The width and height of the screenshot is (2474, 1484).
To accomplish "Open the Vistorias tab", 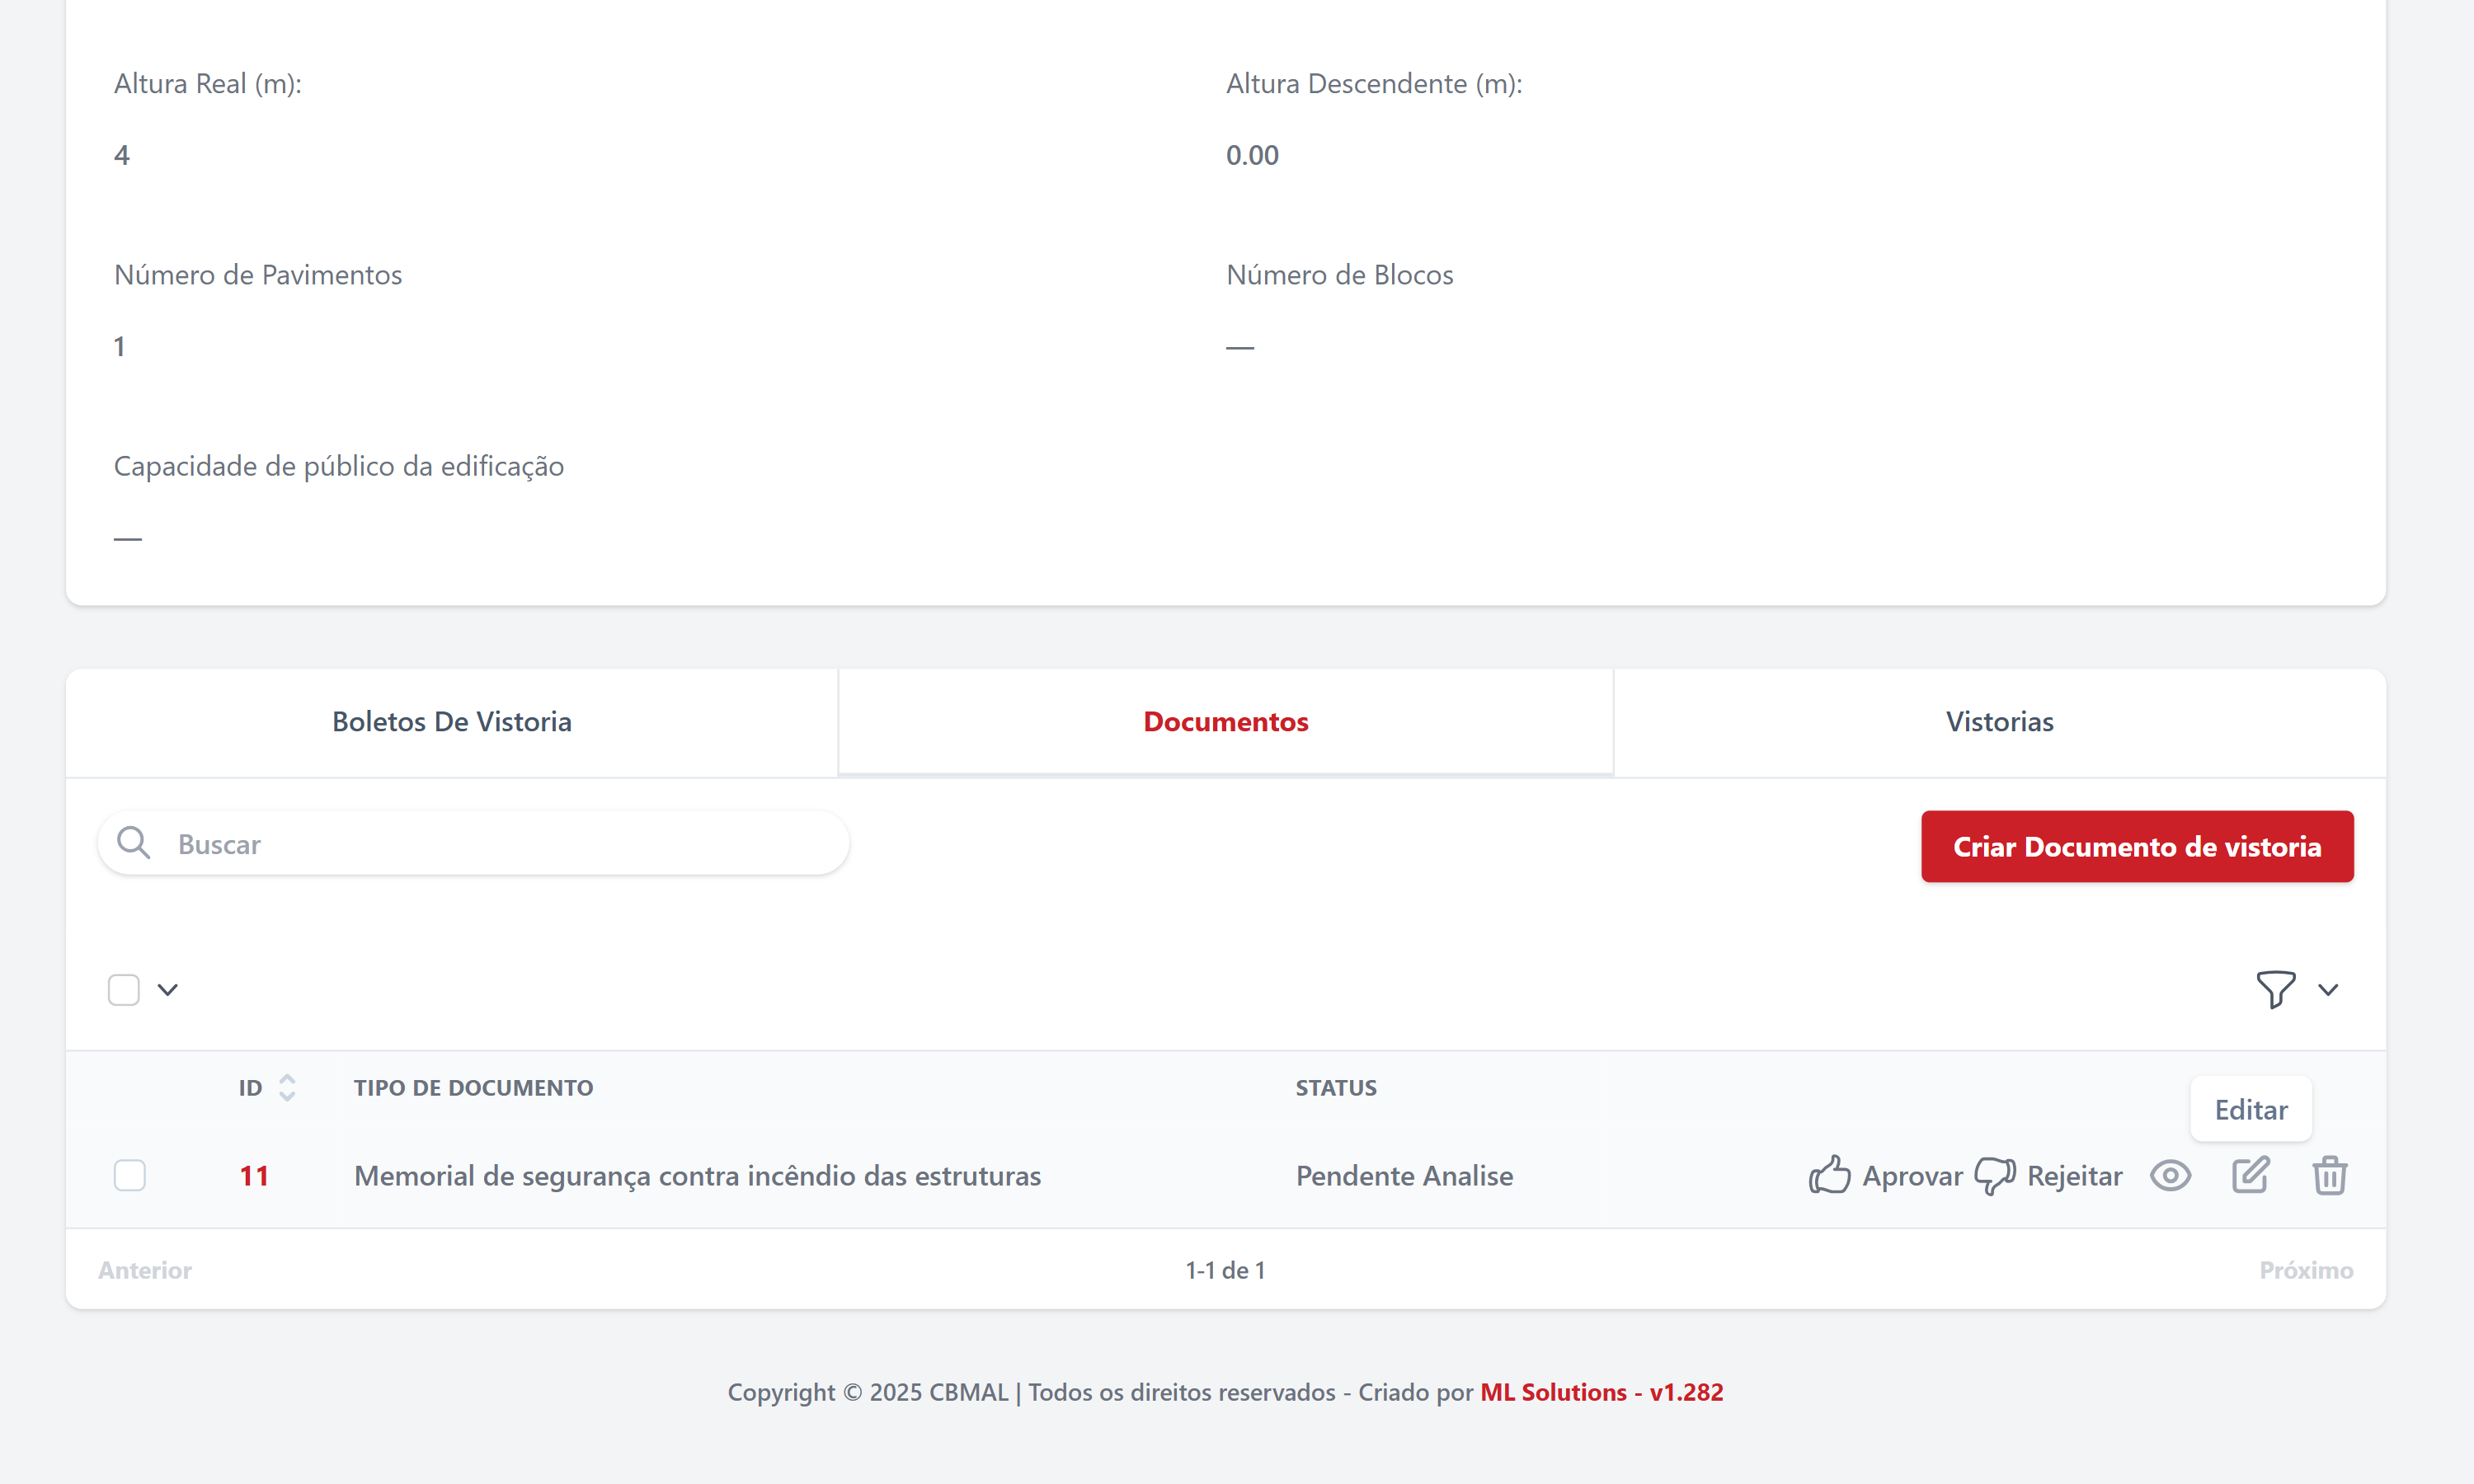I will [1999, 722].
